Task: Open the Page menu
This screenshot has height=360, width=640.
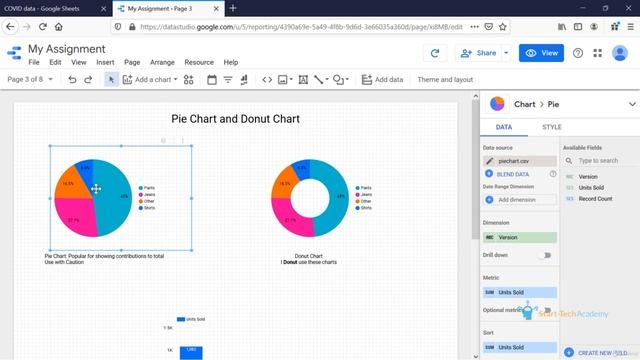Action: [132, 62]
